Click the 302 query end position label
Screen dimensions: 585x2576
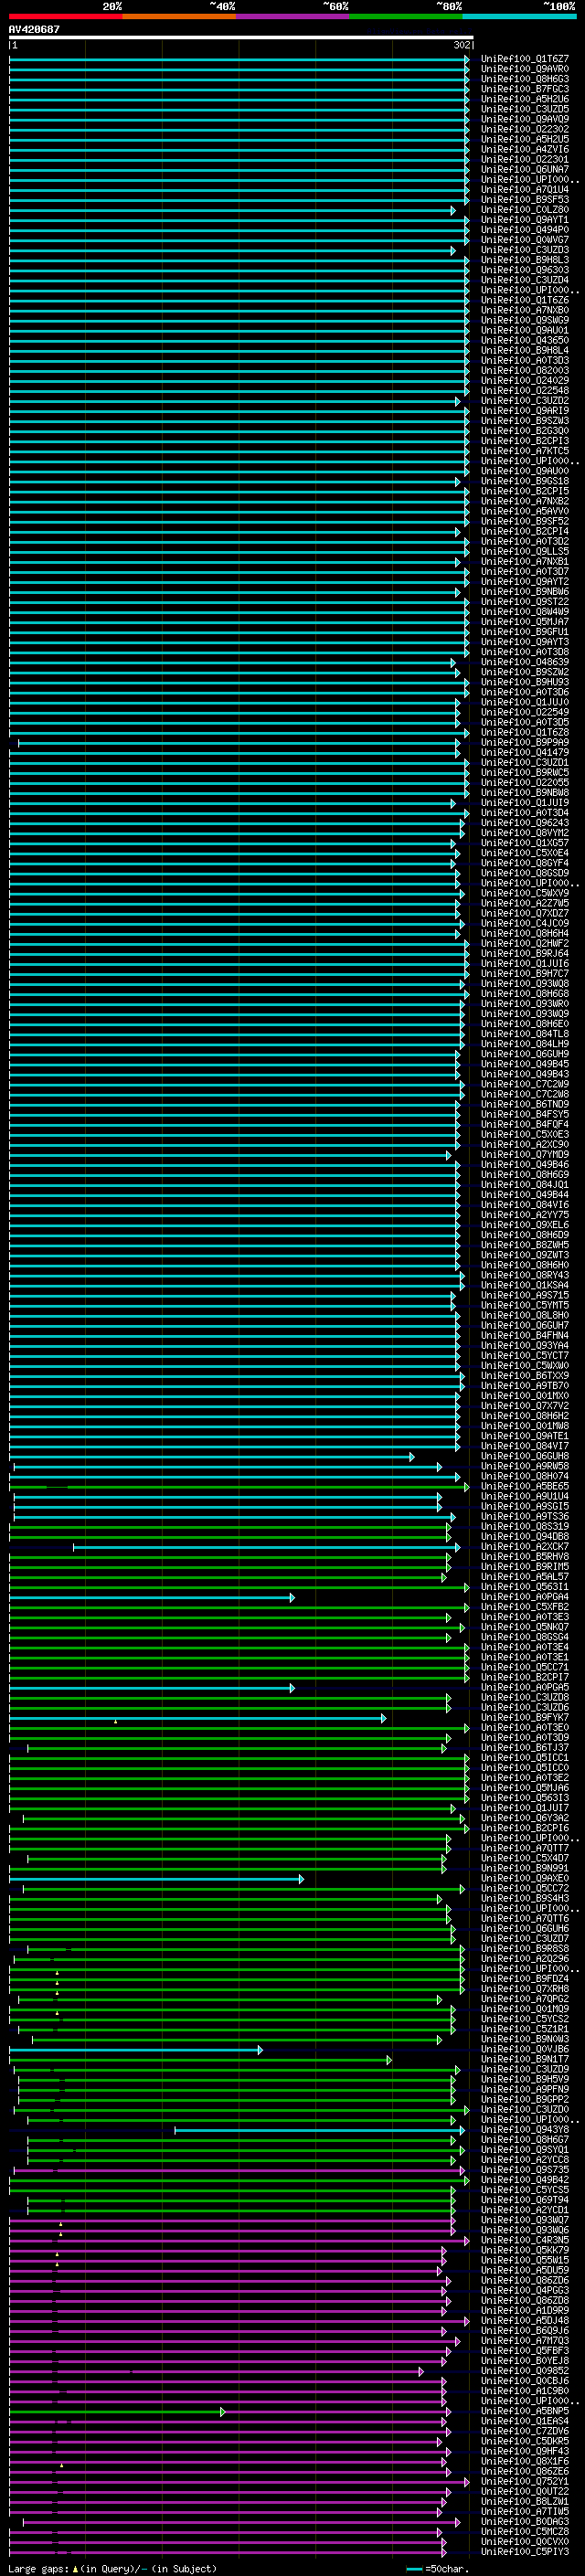[462, 45]
